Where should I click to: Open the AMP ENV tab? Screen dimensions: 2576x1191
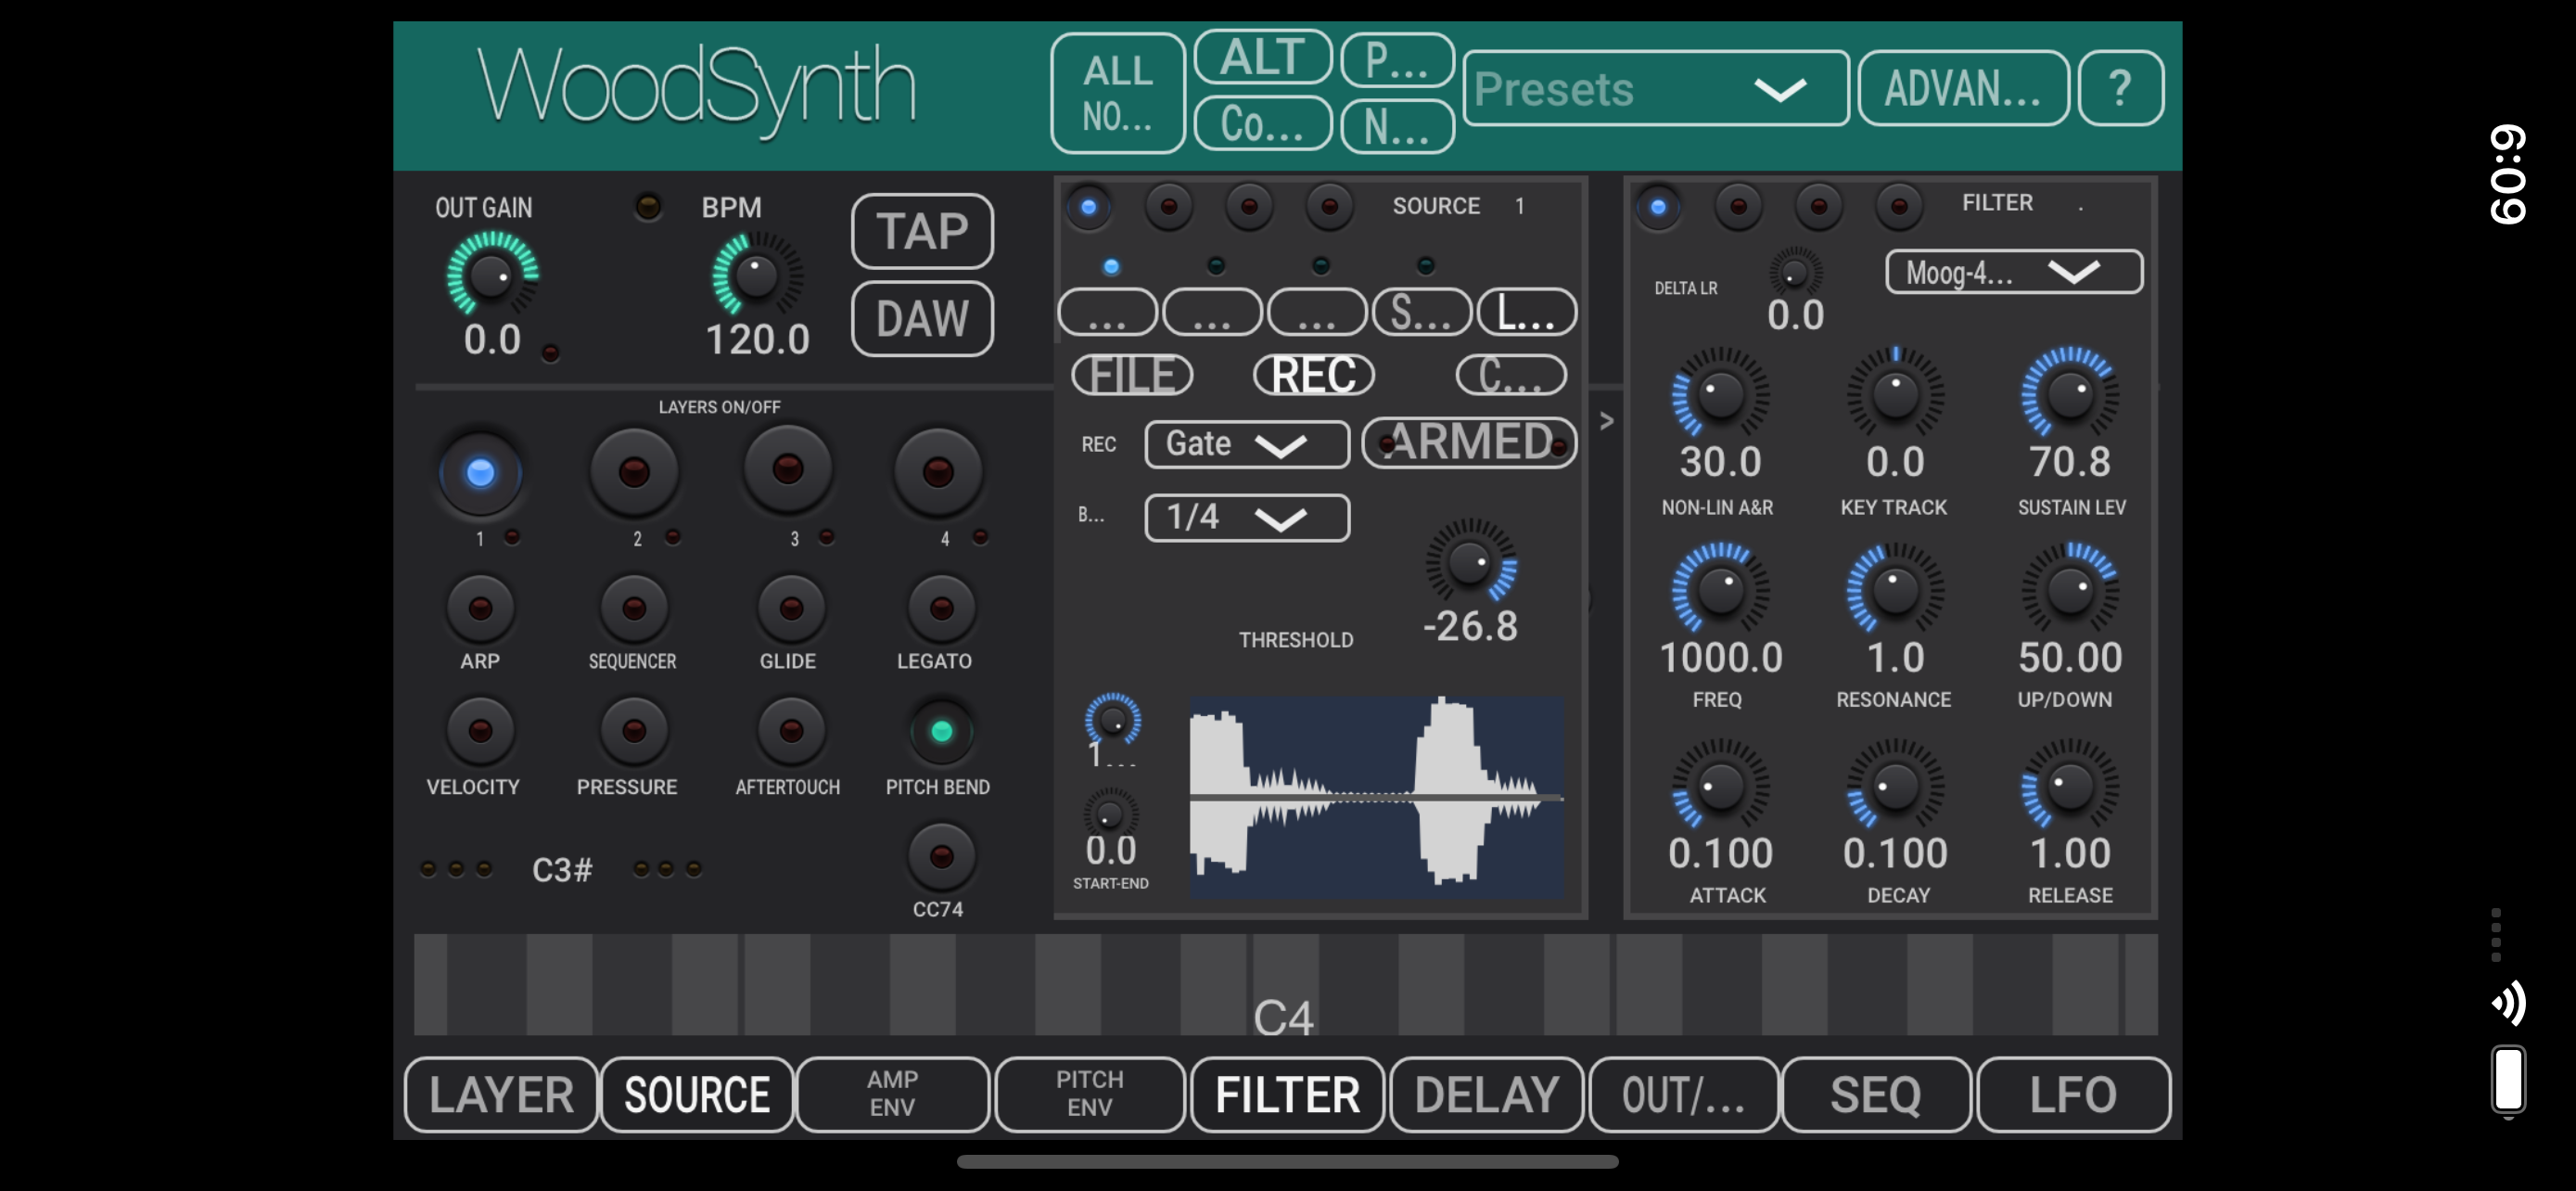[892, 1095]
